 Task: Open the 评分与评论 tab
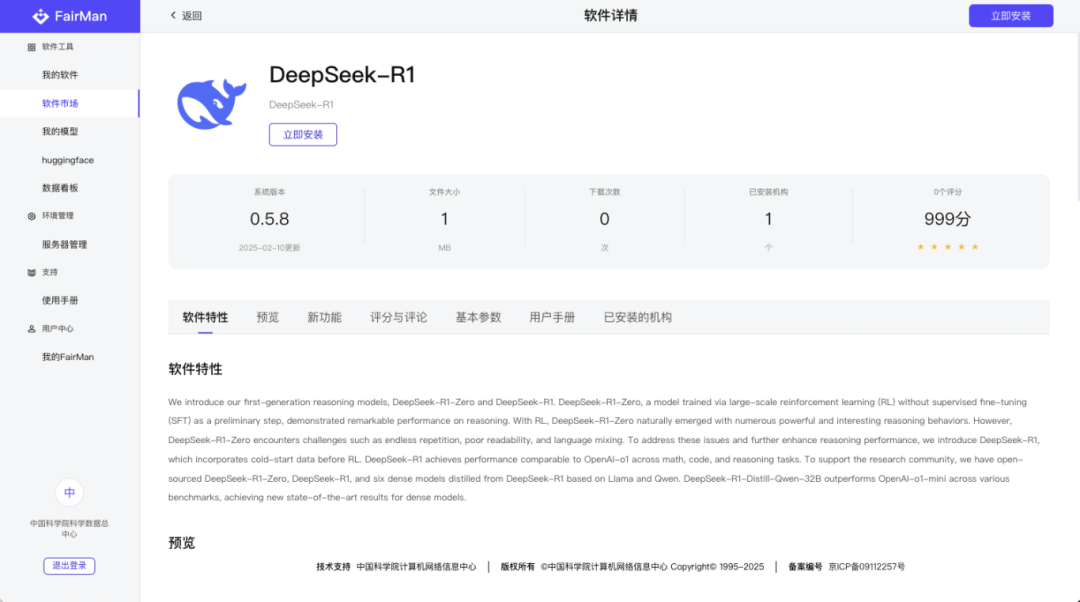(398, 318)
